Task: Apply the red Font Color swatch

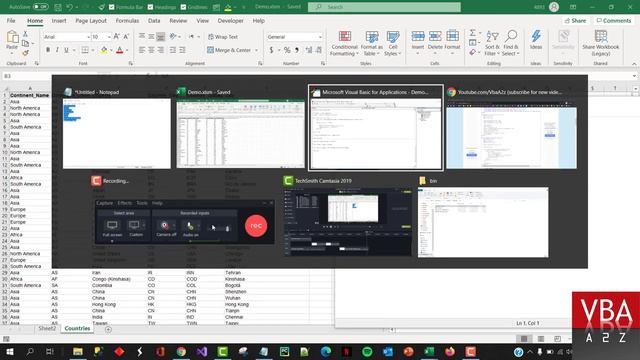Action: (120, 50)
